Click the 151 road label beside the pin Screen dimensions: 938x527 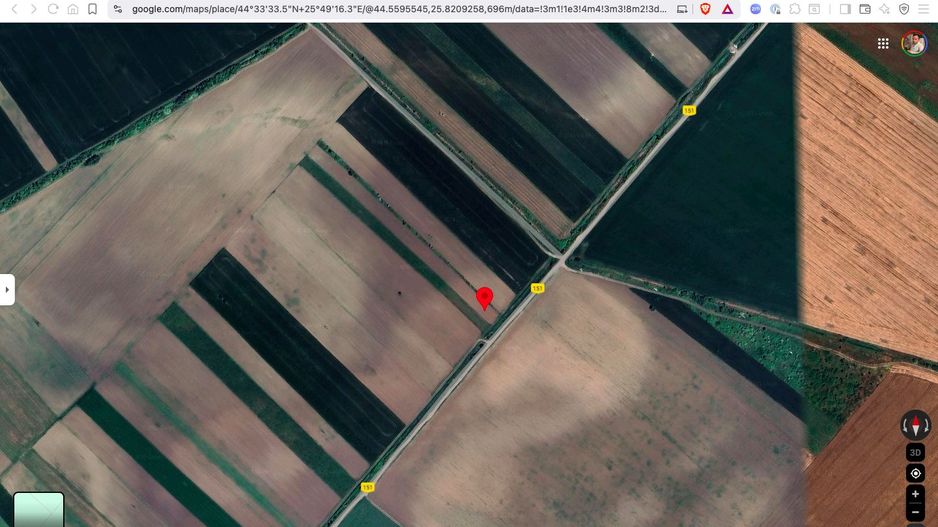tap(537, 288)
